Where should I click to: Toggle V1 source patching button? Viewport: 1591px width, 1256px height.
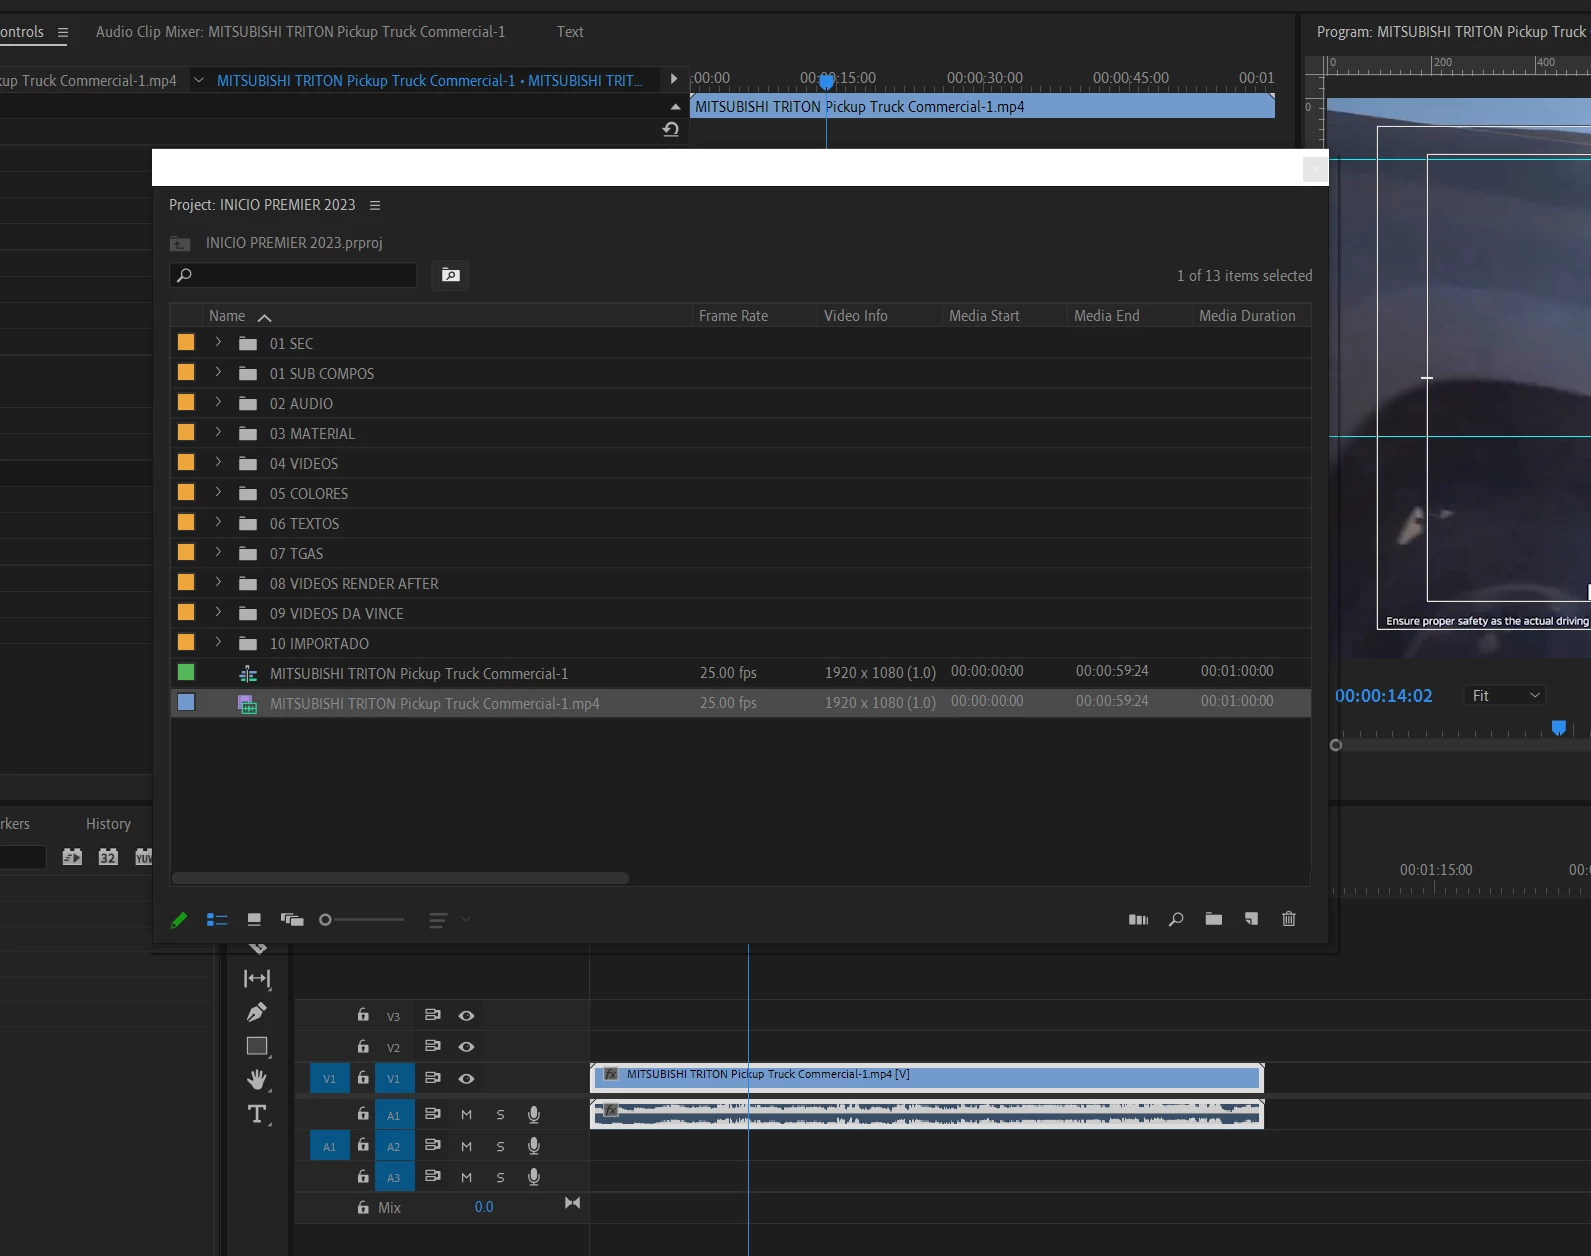click(329, 1079)
